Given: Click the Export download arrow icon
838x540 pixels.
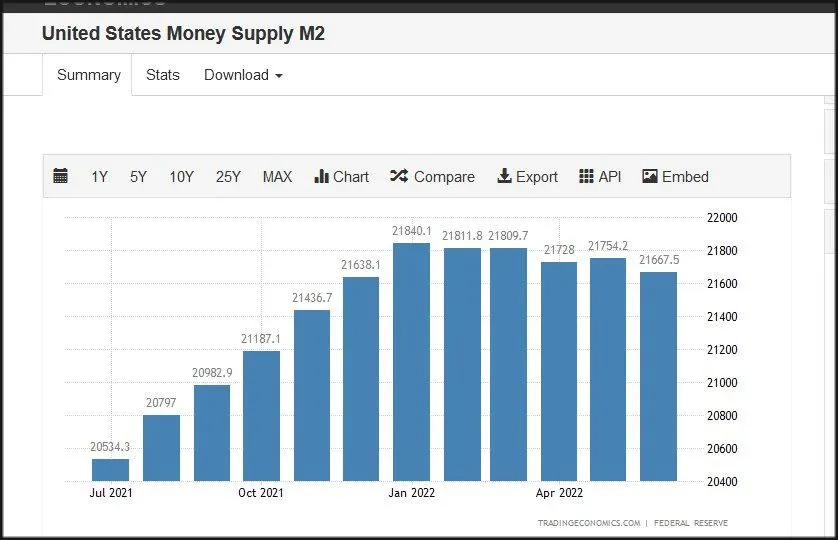Looking at the screenshot, I should click(504, 177).
